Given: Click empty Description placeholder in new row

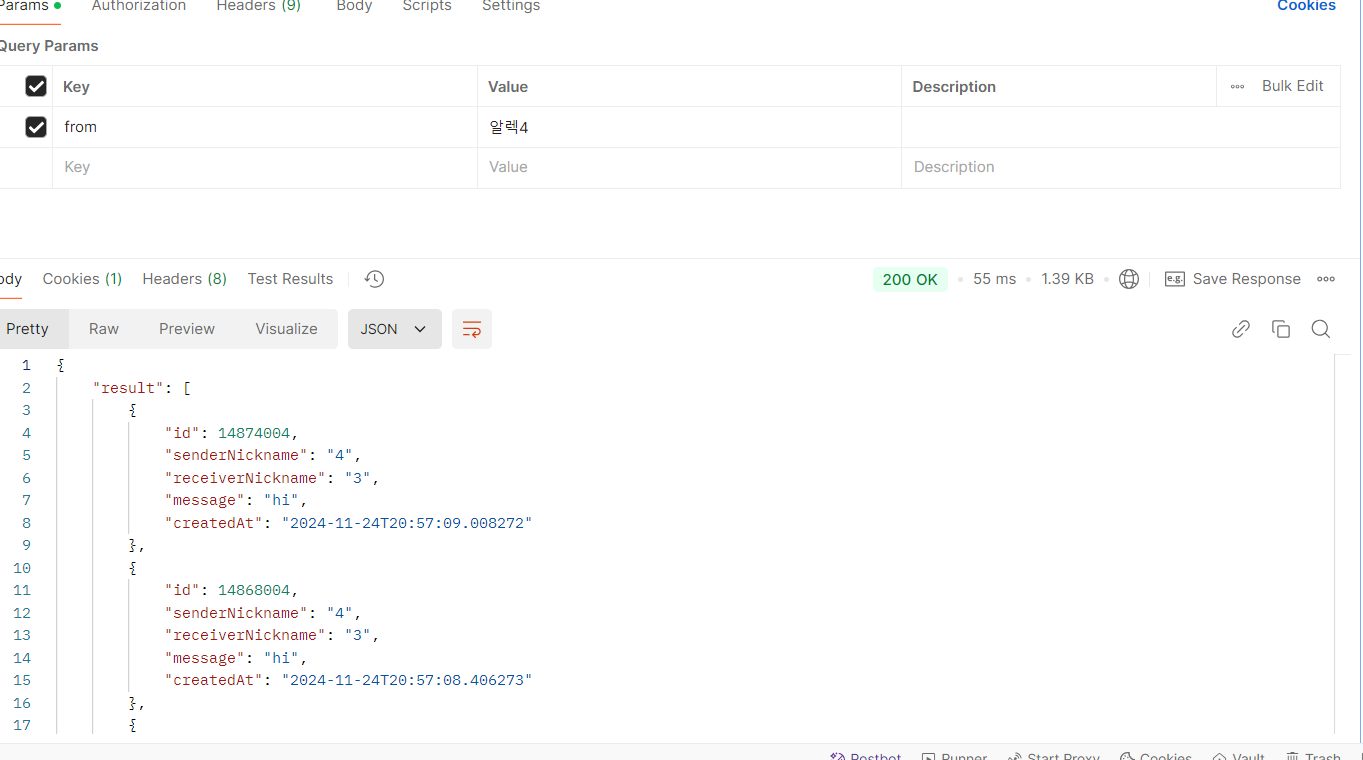Looking at the screenshot, I should (1121, 167).
